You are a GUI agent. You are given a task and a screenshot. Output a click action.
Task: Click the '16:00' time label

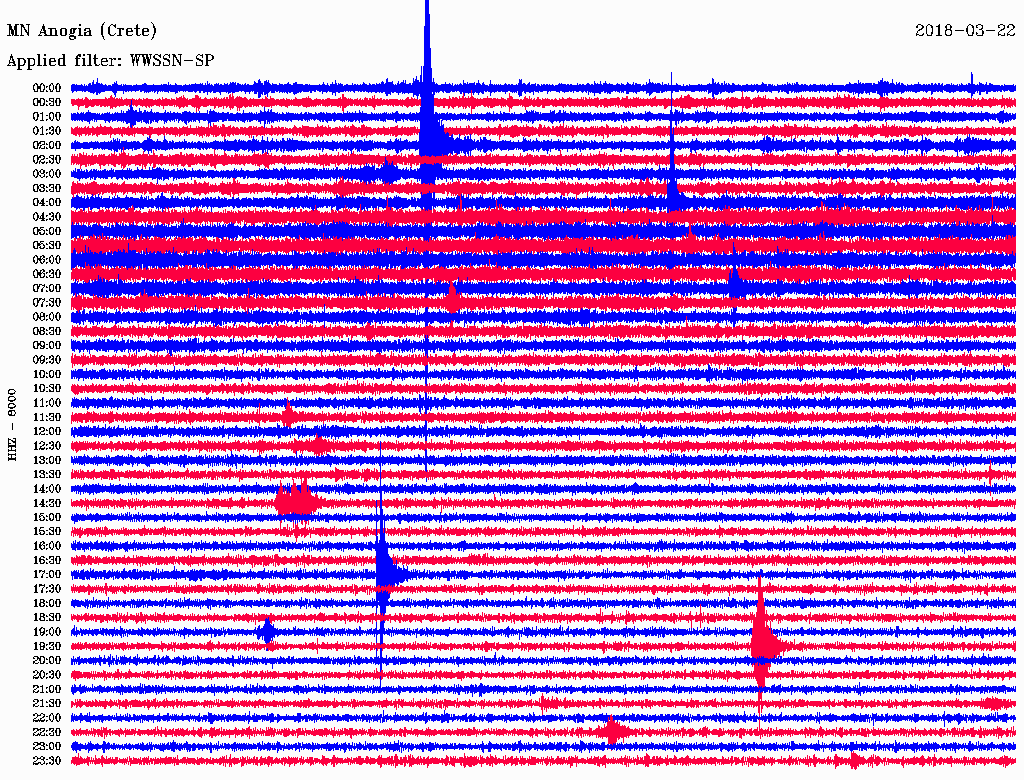(x=46, y=546)
